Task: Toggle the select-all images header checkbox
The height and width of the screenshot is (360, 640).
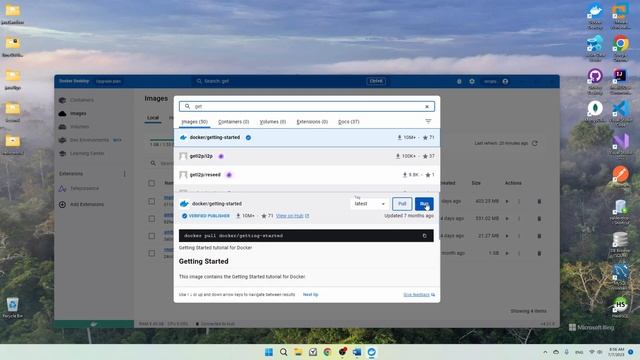Action: coord(152,183)
